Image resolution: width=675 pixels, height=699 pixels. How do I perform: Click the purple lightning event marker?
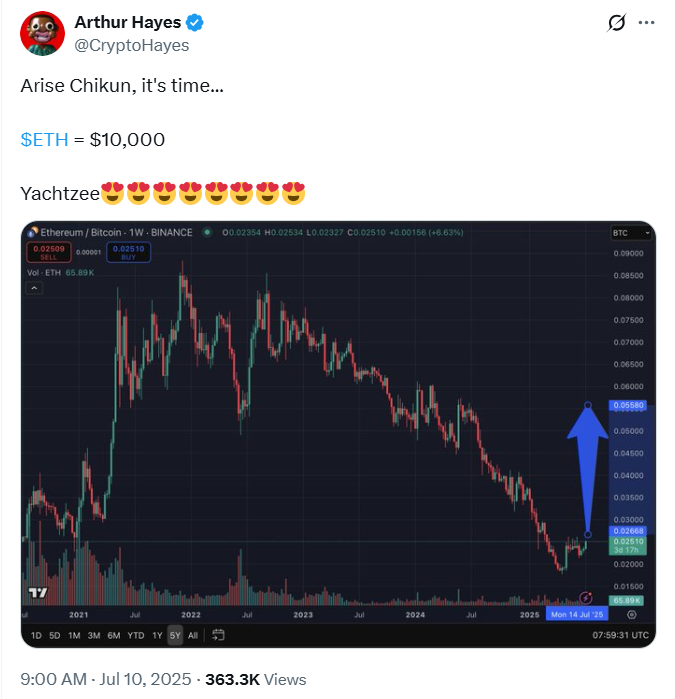(x=585, y=597)
